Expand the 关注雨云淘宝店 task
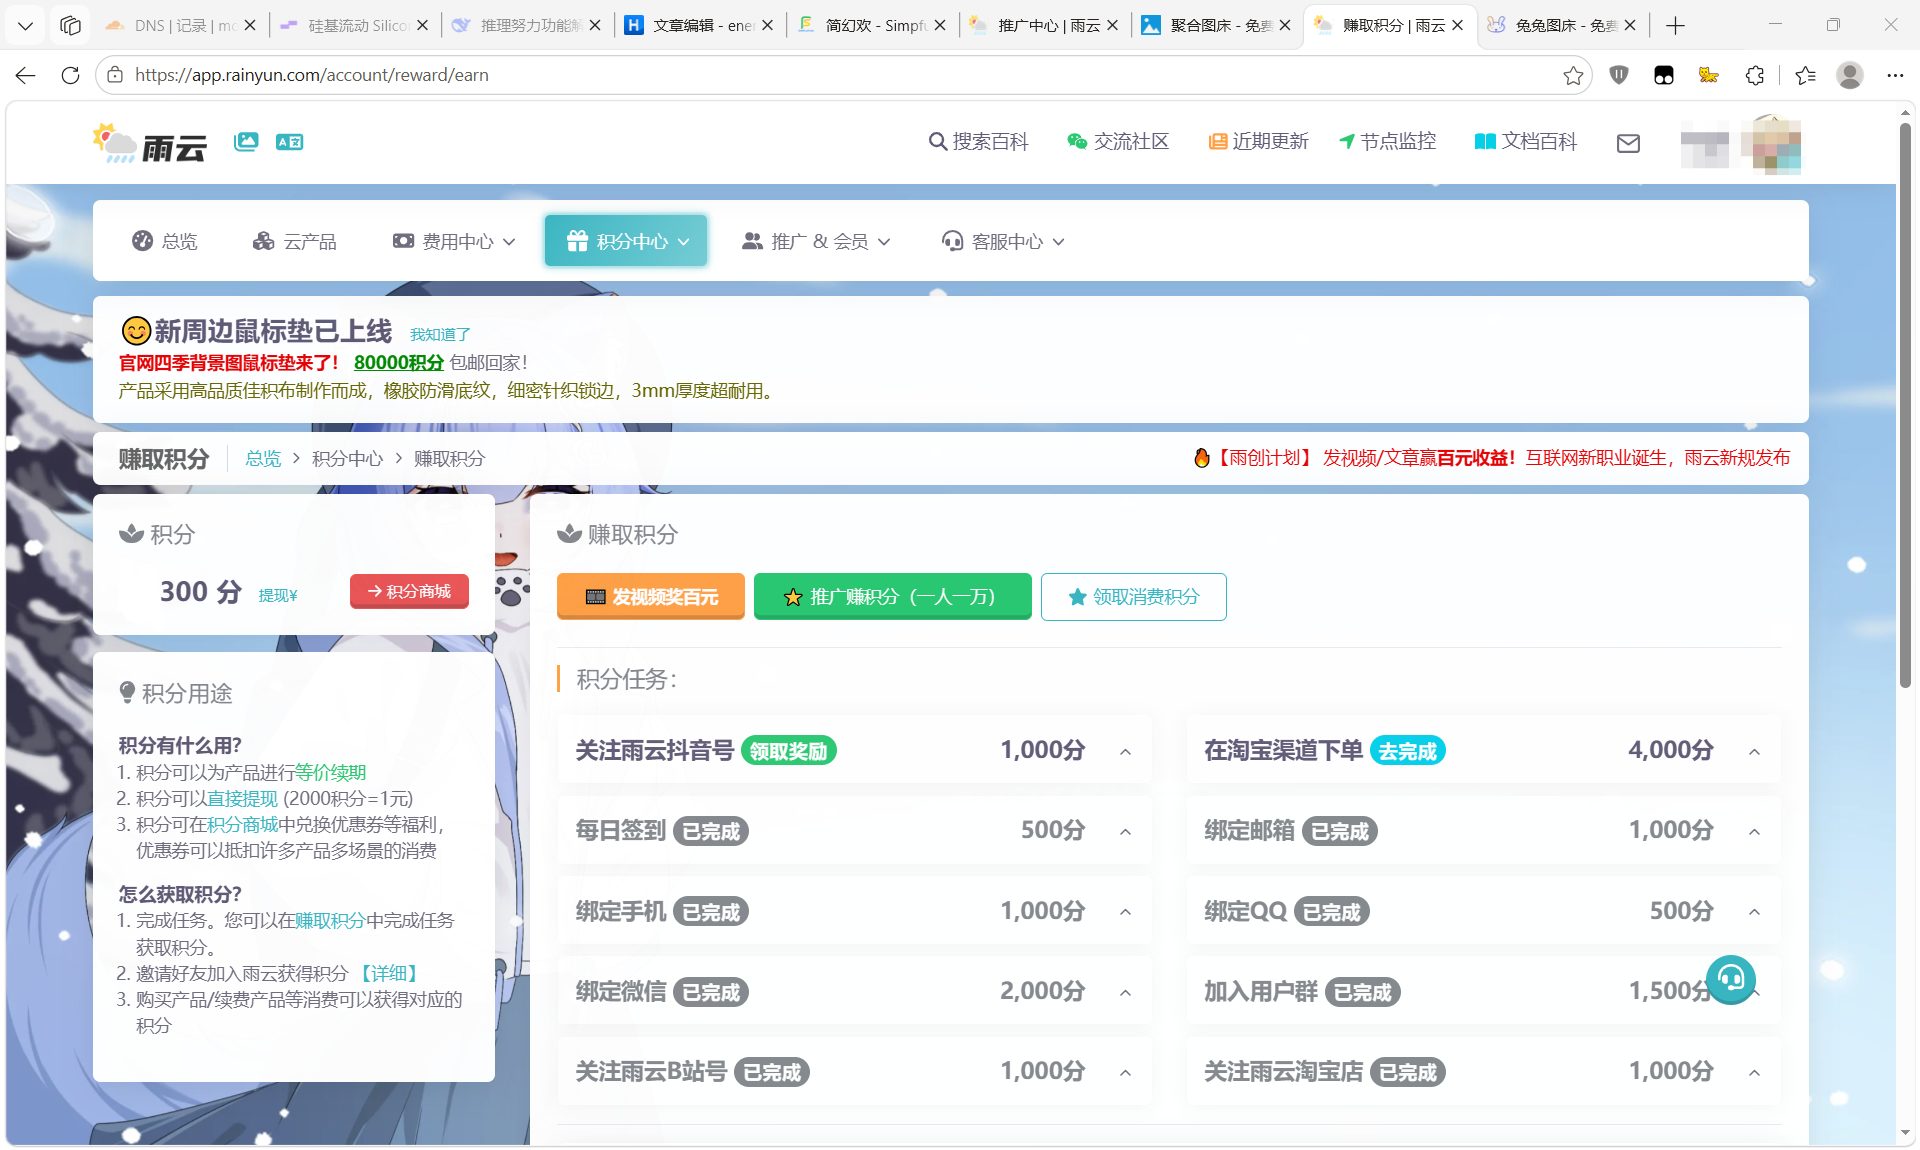This screenshot has width=1920, height=1150. [1755, 1072]
